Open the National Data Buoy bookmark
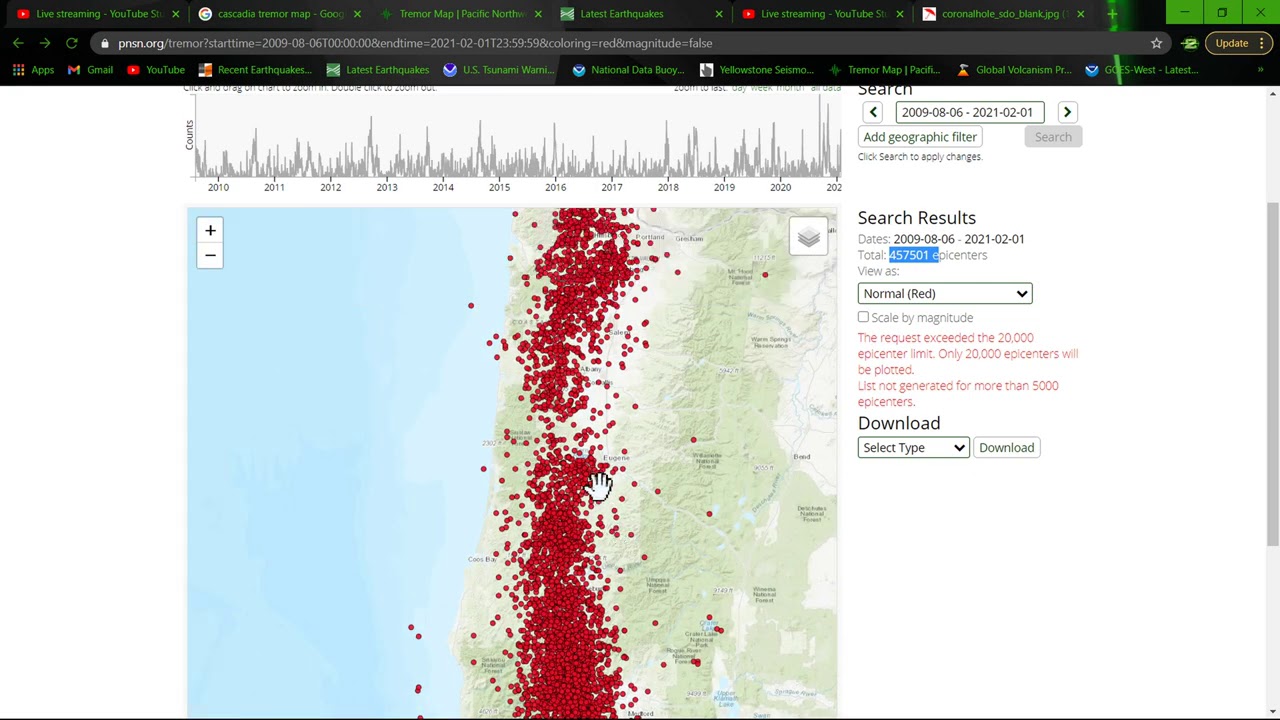 click(627, 70)
